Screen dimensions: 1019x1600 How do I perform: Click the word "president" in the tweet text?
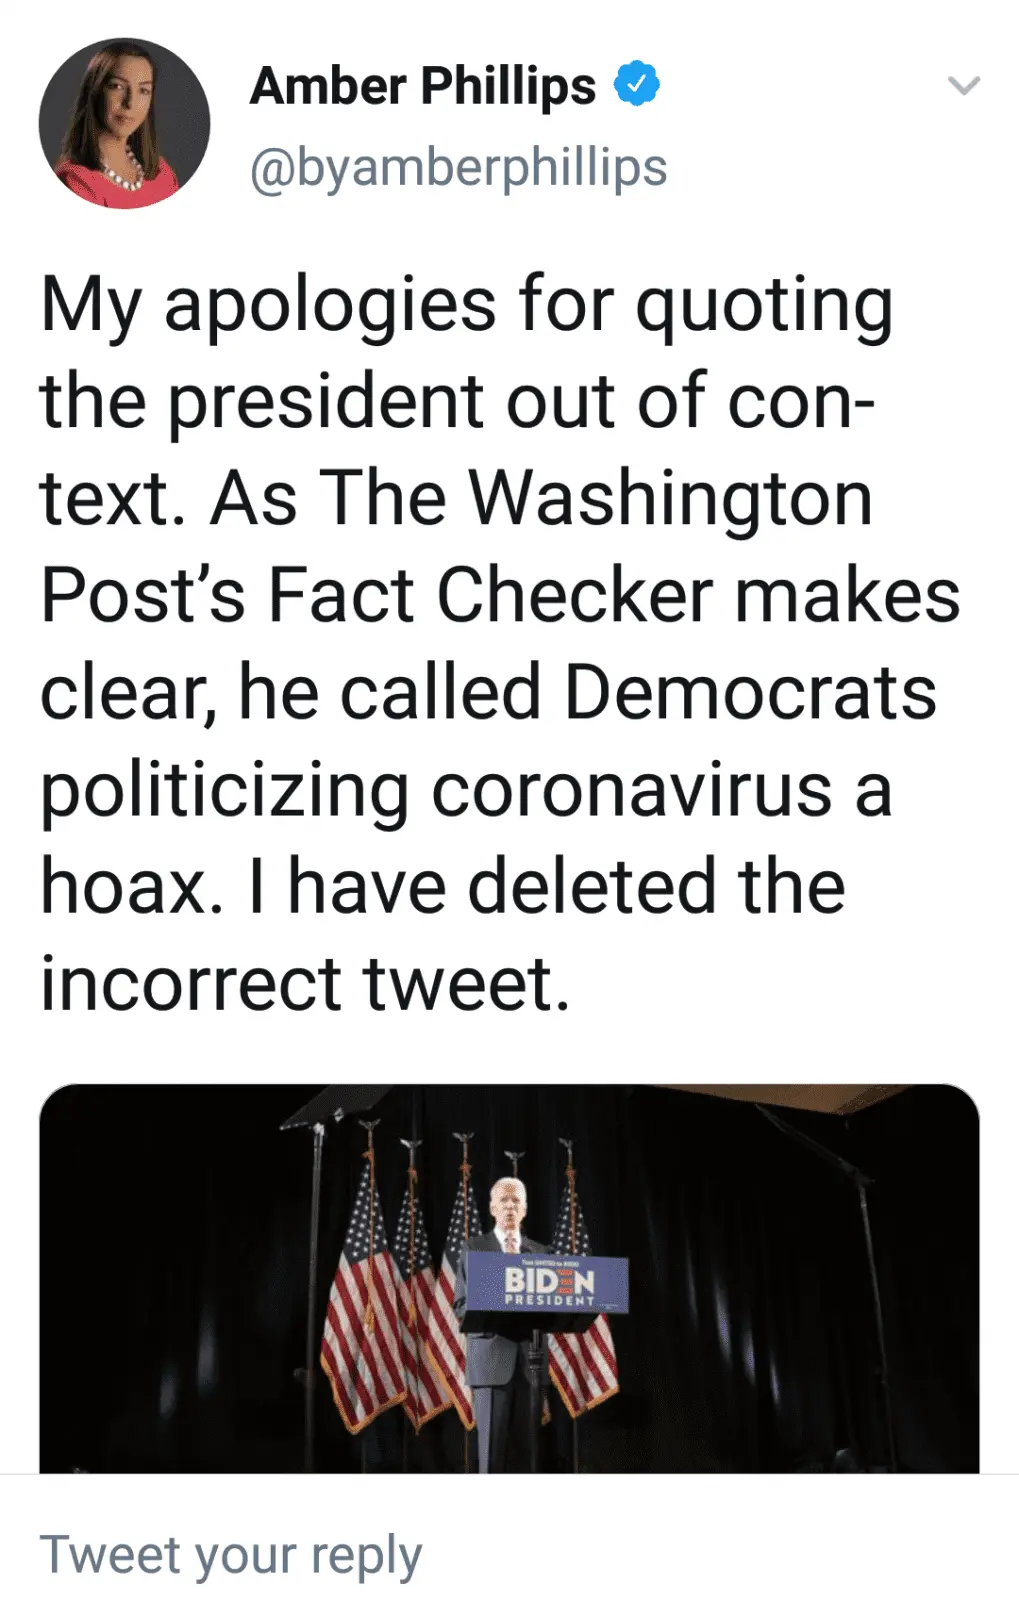coord(325,401)
